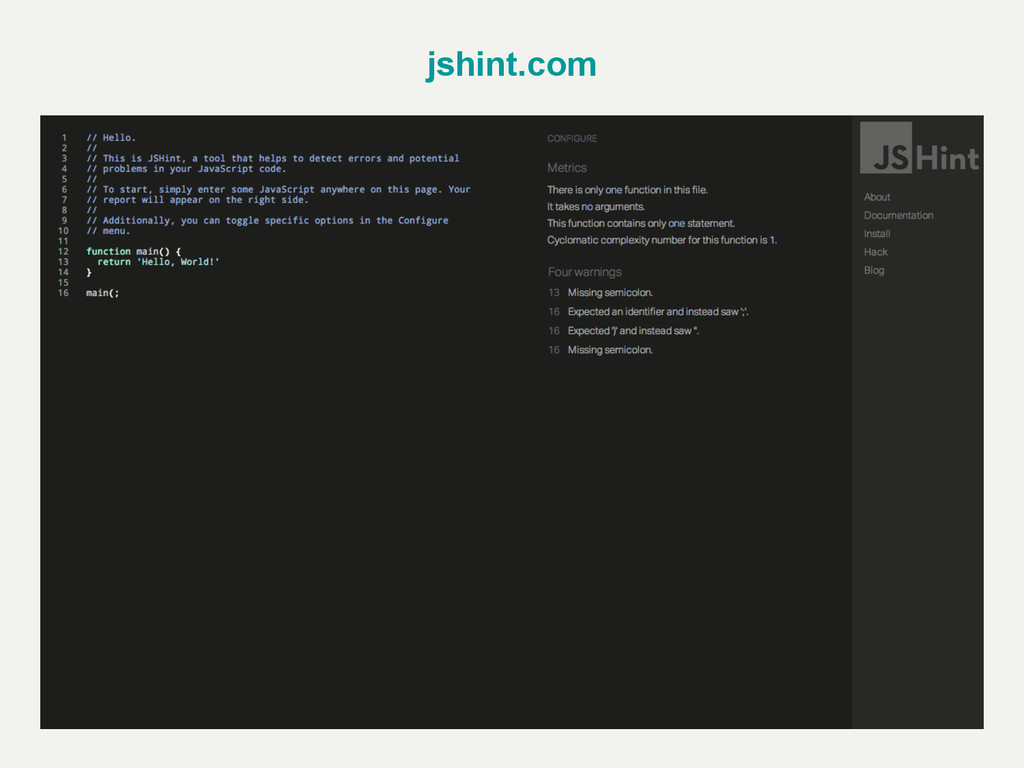Select the Metrics heading
The image size is (1024, 768).
(567, 168)
